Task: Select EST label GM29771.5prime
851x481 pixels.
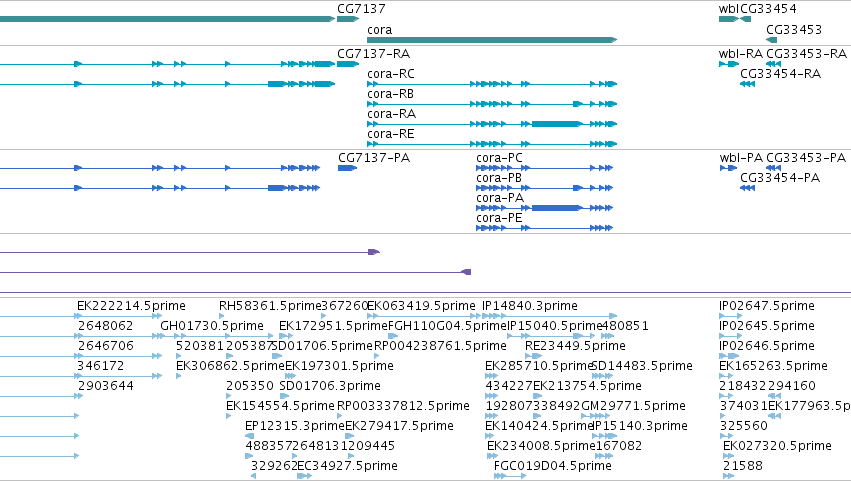Action: (x=633, y=407)
